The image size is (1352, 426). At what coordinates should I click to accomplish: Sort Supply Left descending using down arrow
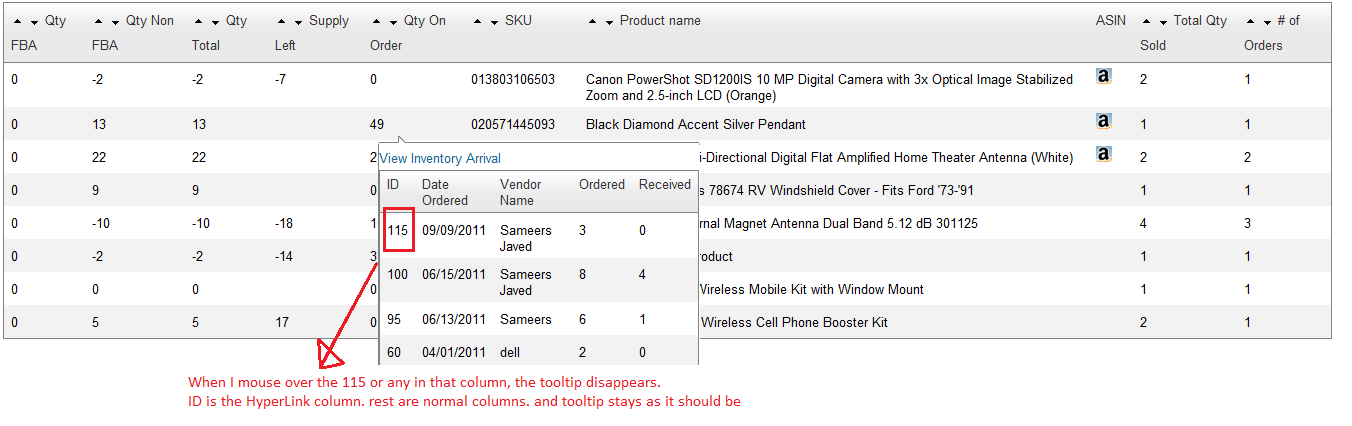298,21
